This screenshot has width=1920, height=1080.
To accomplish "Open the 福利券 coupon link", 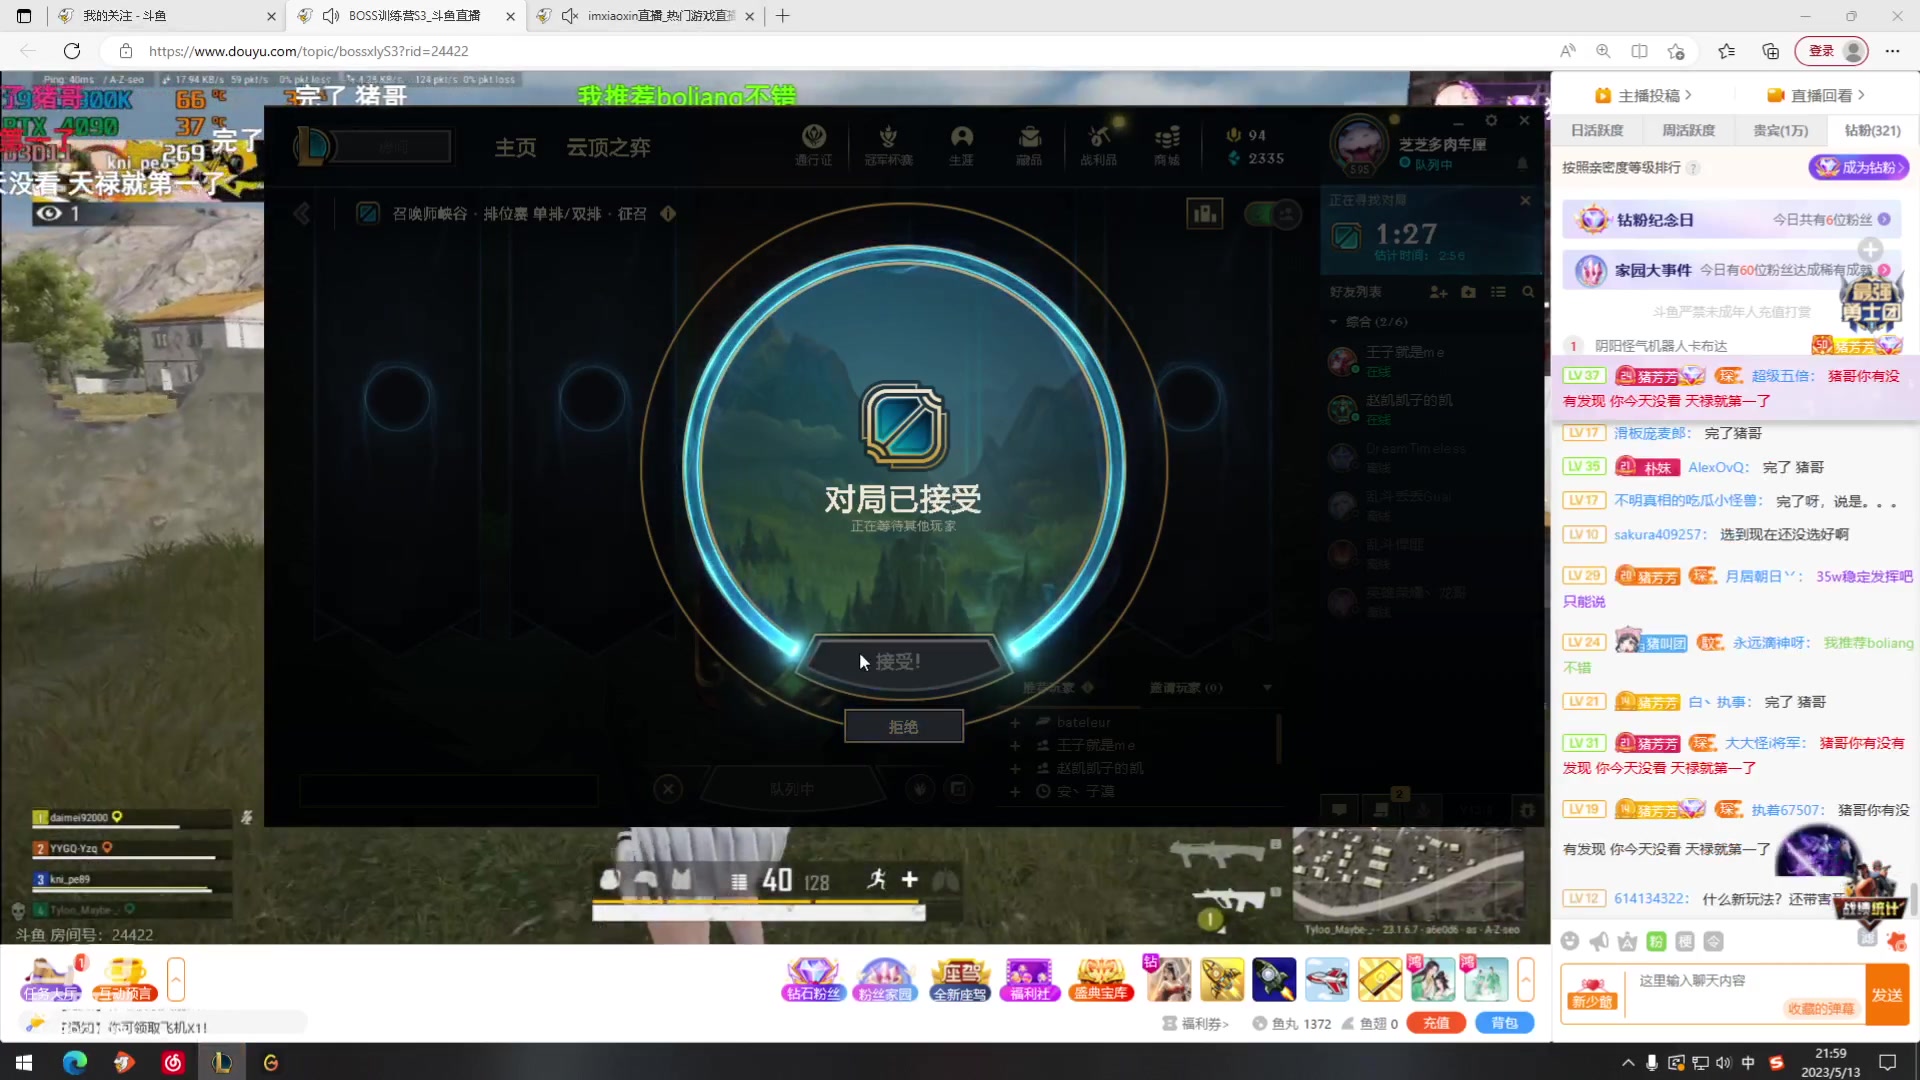I will [1196, 1023].
